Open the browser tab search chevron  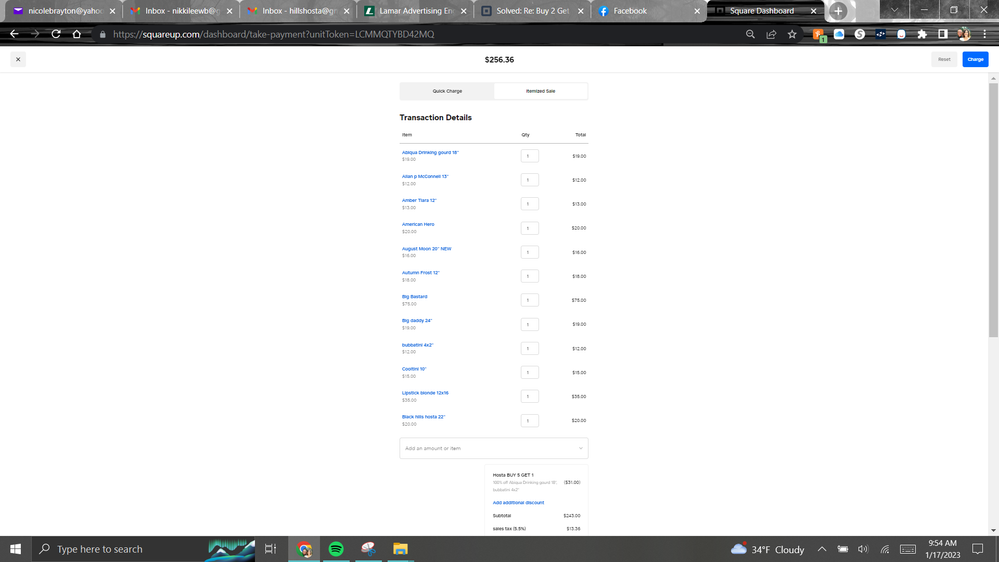[894, 11]
